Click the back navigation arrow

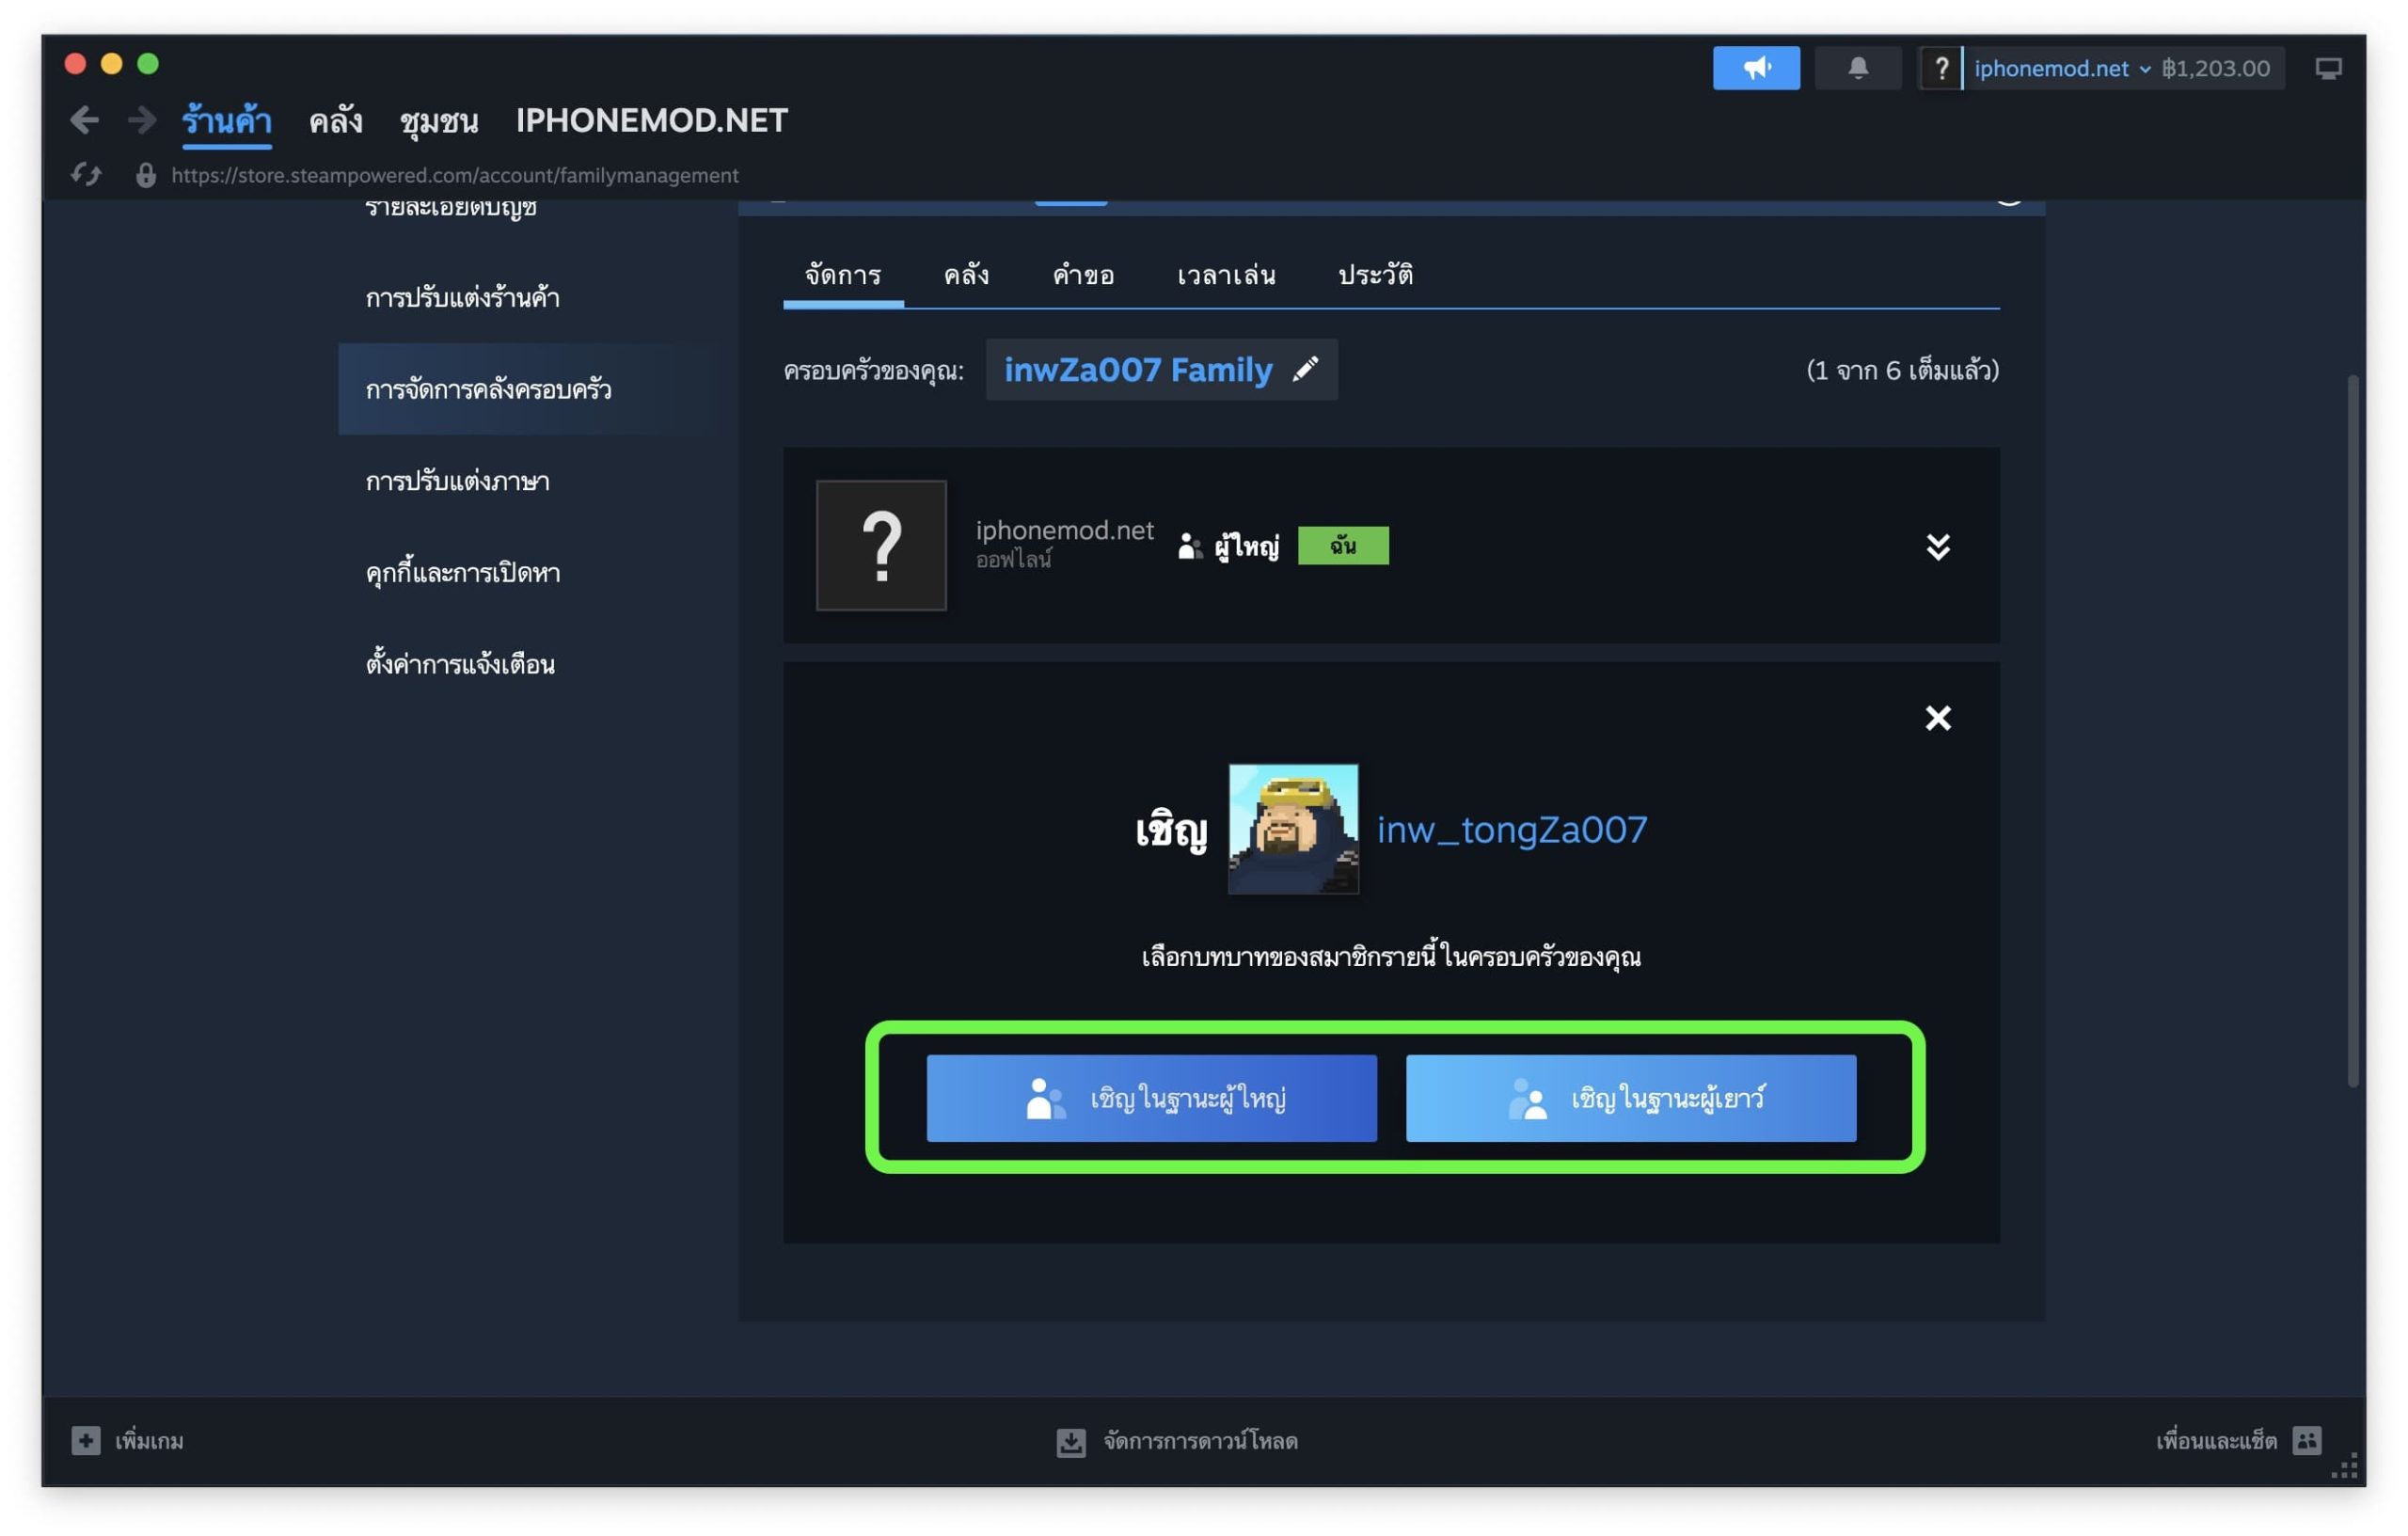[84, 120]
